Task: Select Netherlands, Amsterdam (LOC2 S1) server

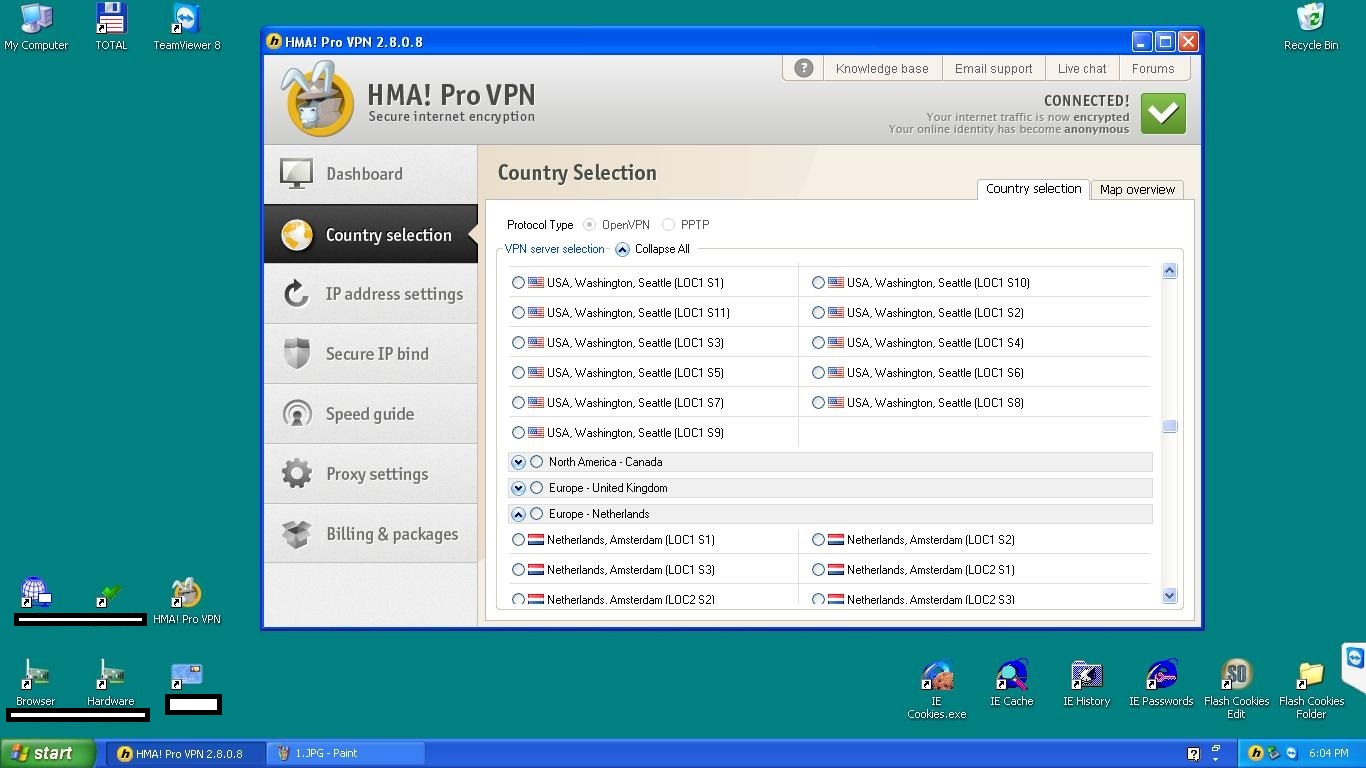Action: click(818, 570)
